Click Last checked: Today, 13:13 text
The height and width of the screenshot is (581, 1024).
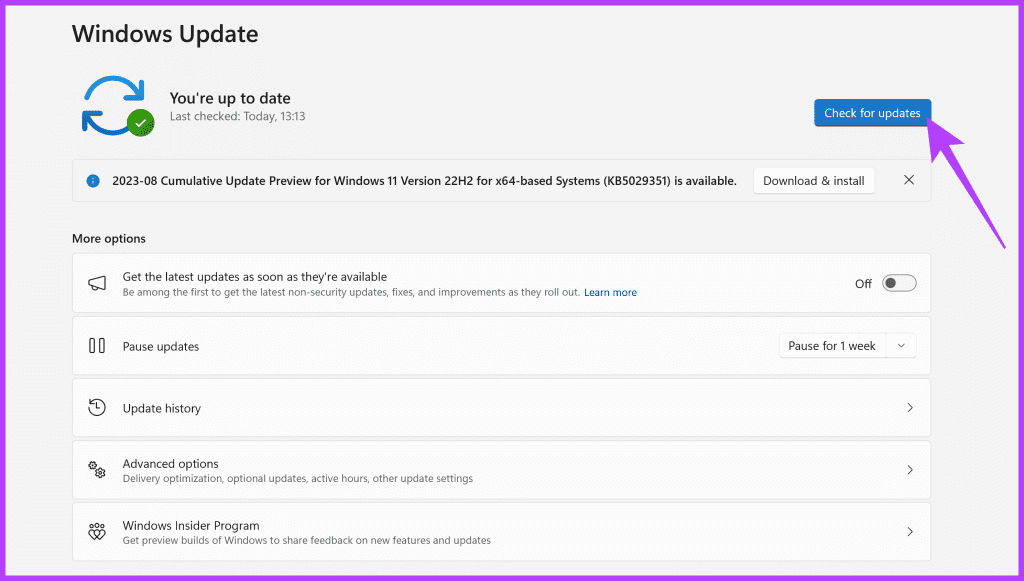pyautogui.click(x=237, y=116)
